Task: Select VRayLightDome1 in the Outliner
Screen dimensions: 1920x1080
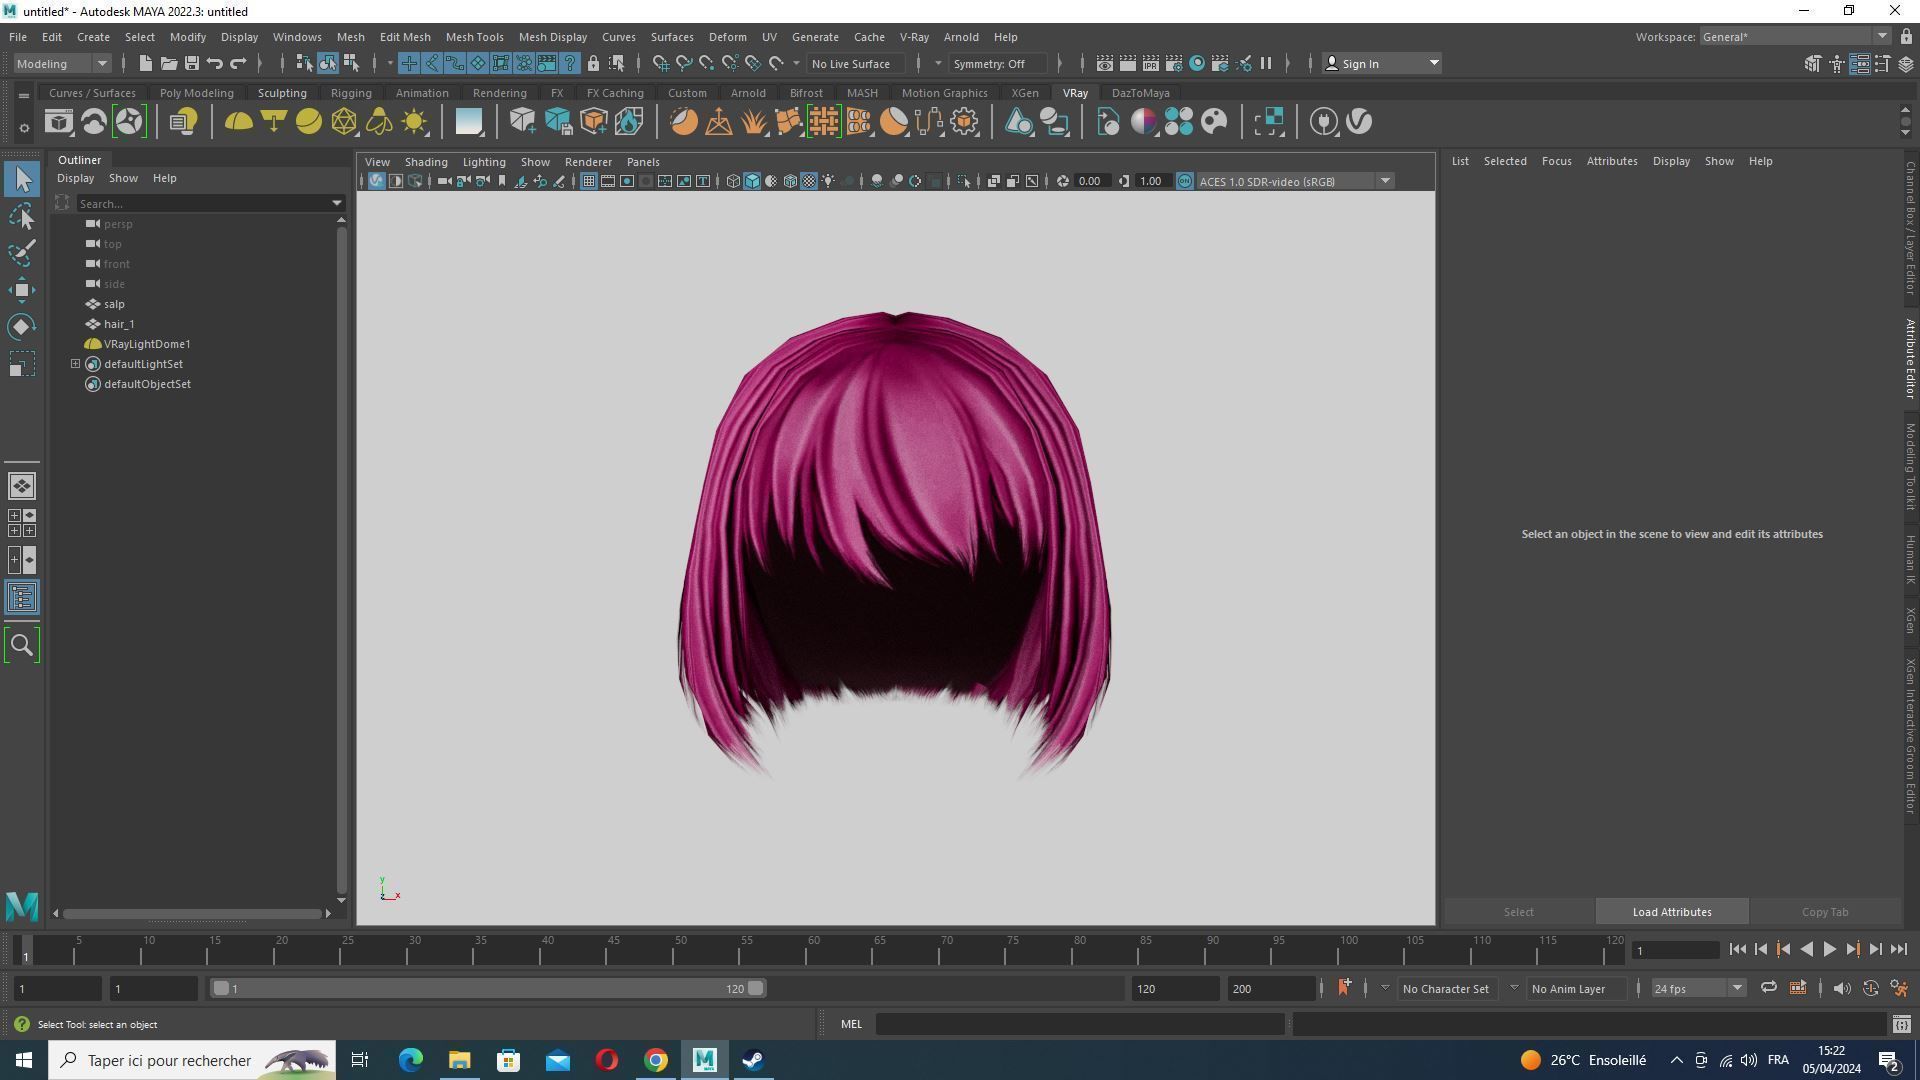Action: [147, 344]
